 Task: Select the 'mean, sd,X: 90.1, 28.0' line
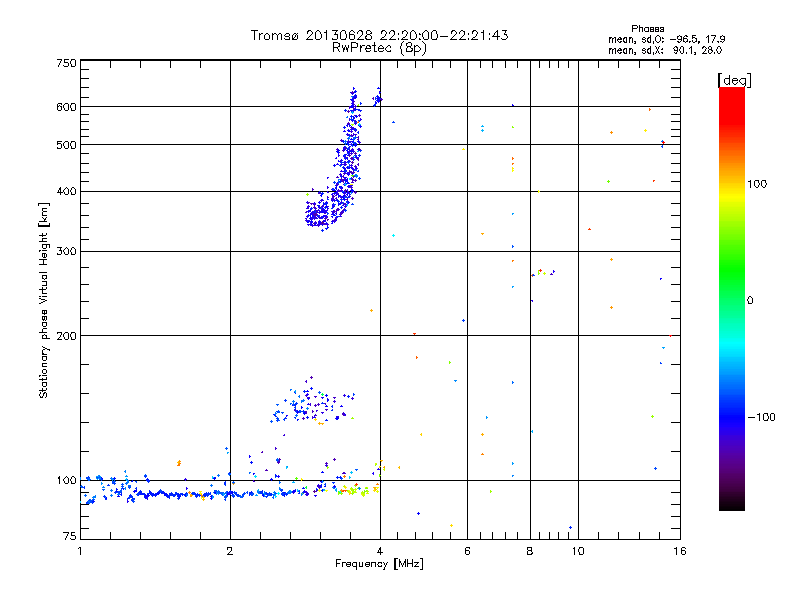[665, 50]
